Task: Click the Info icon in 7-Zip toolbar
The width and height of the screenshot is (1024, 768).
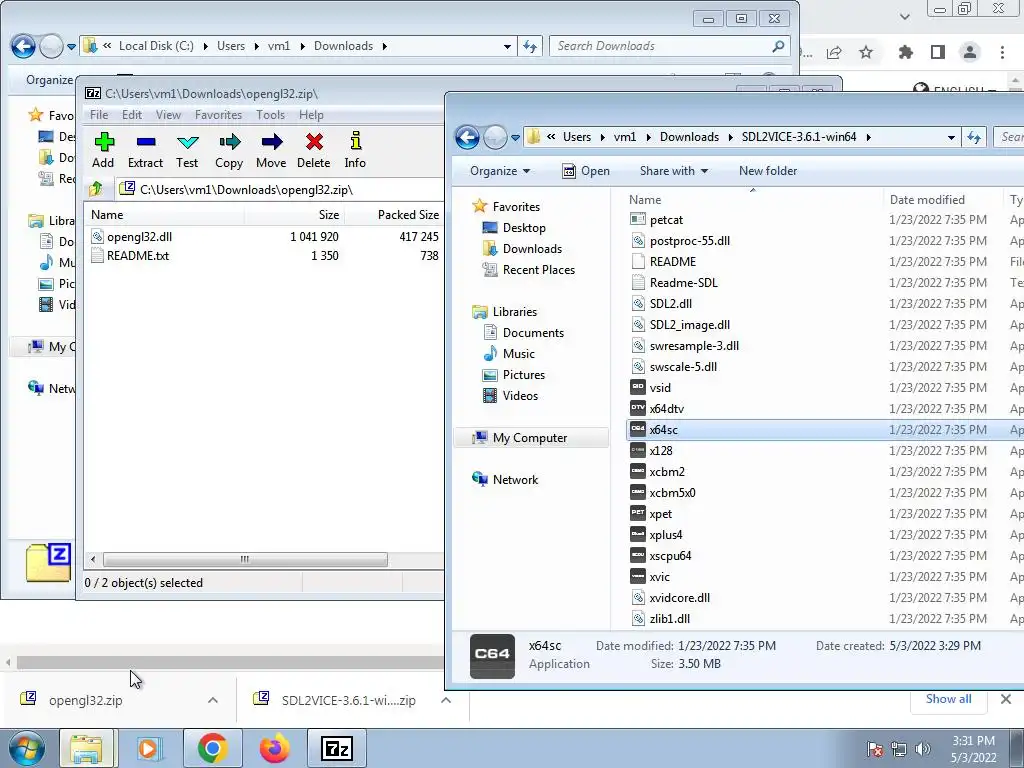Action: click(x=355, y=151)
